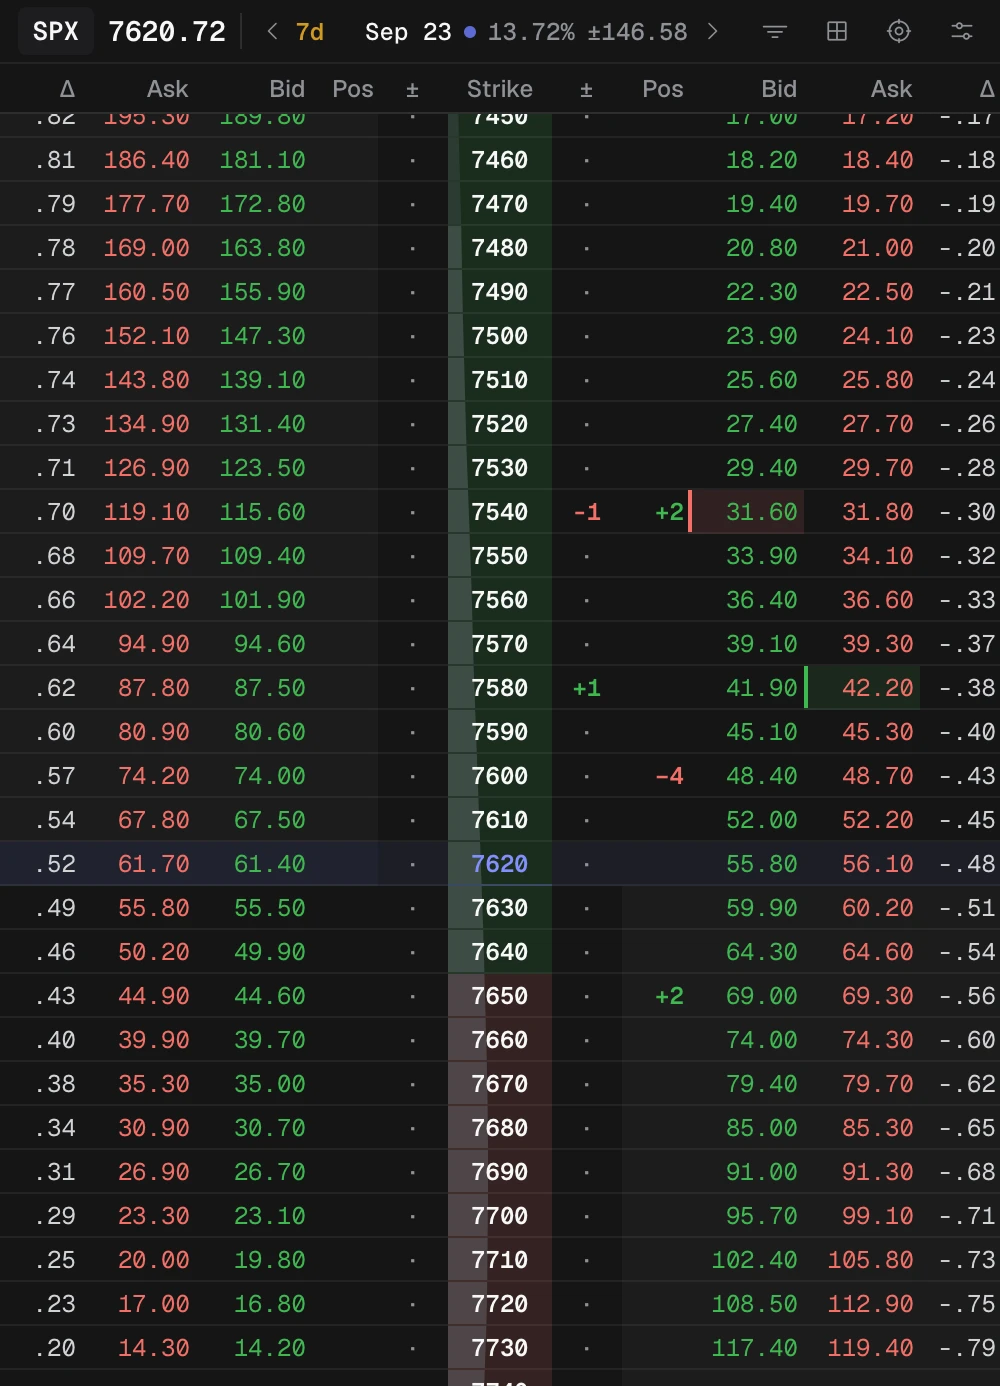Click the Strike column header
Viewport: 1000px width, 1386px height.
[500, 89]
